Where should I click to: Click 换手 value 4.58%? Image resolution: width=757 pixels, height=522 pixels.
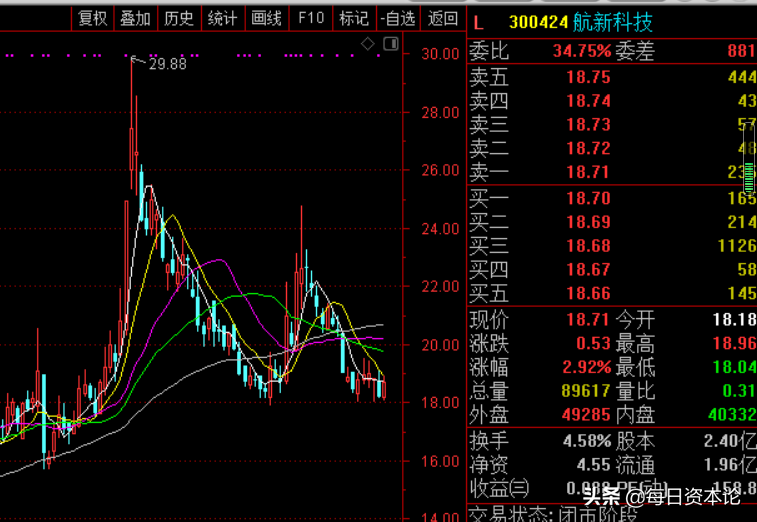click(587, 441)
